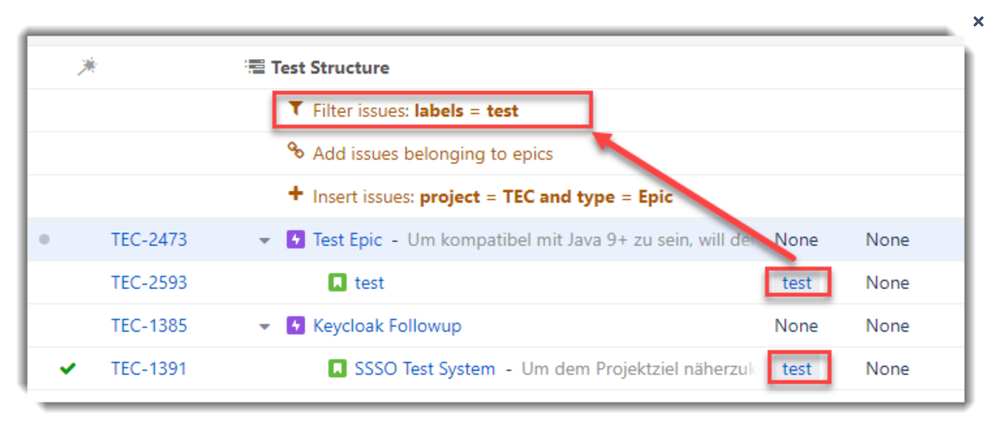Open the TEC-1385 issue link
Screen dimensions: 999x431
(148, 326)
